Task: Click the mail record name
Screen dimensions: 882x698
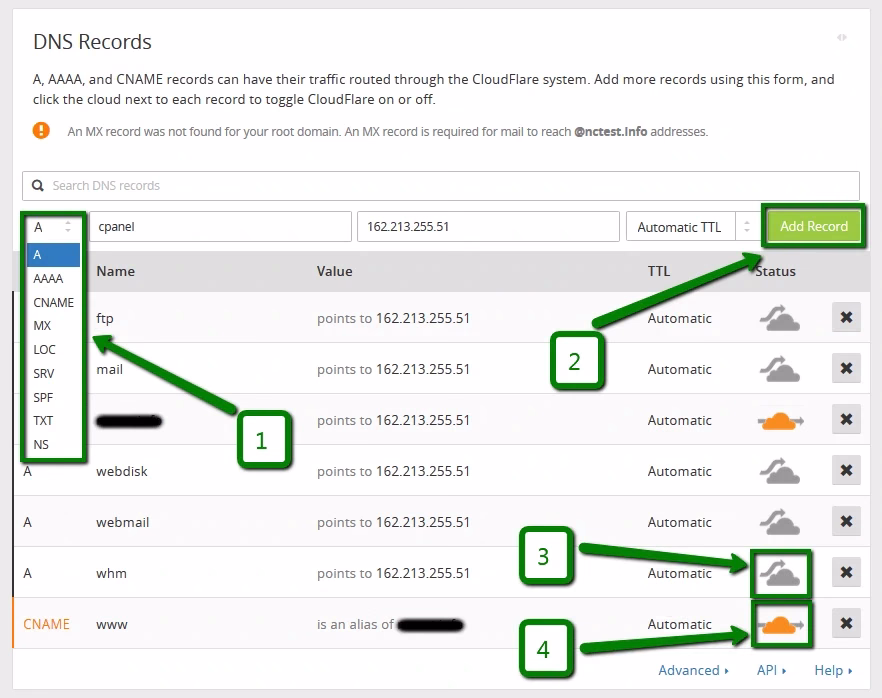Action: pos(110,370)
